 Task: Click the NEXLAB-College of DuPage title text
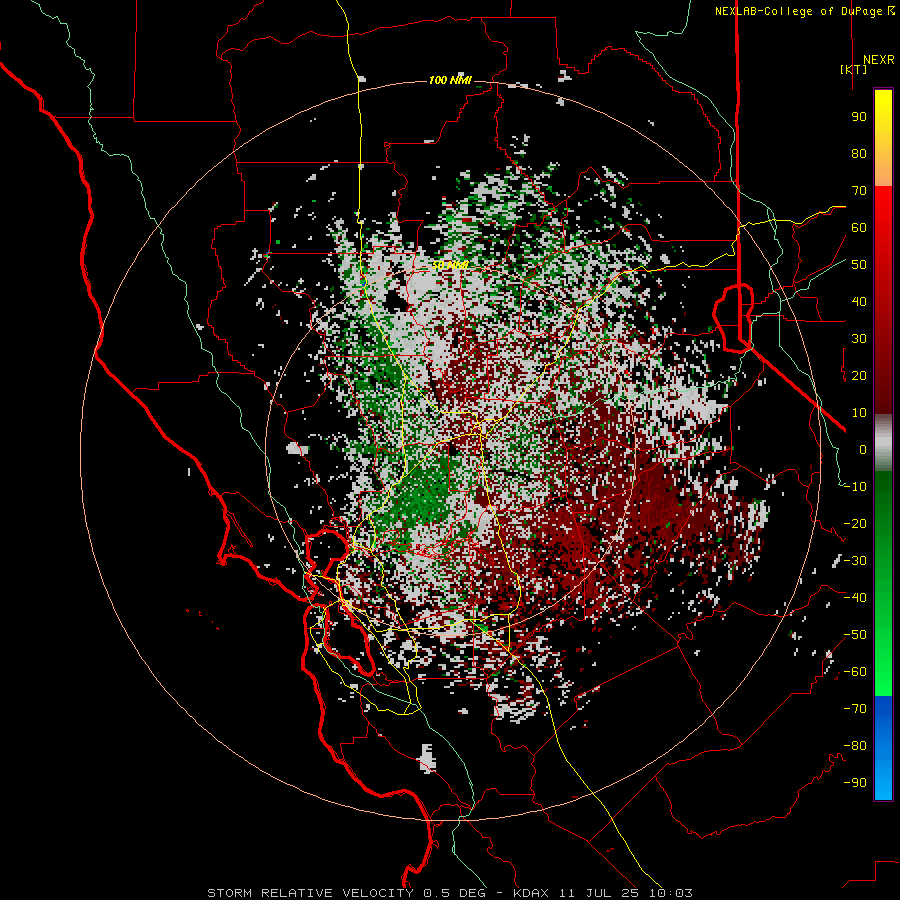(804, 11)
